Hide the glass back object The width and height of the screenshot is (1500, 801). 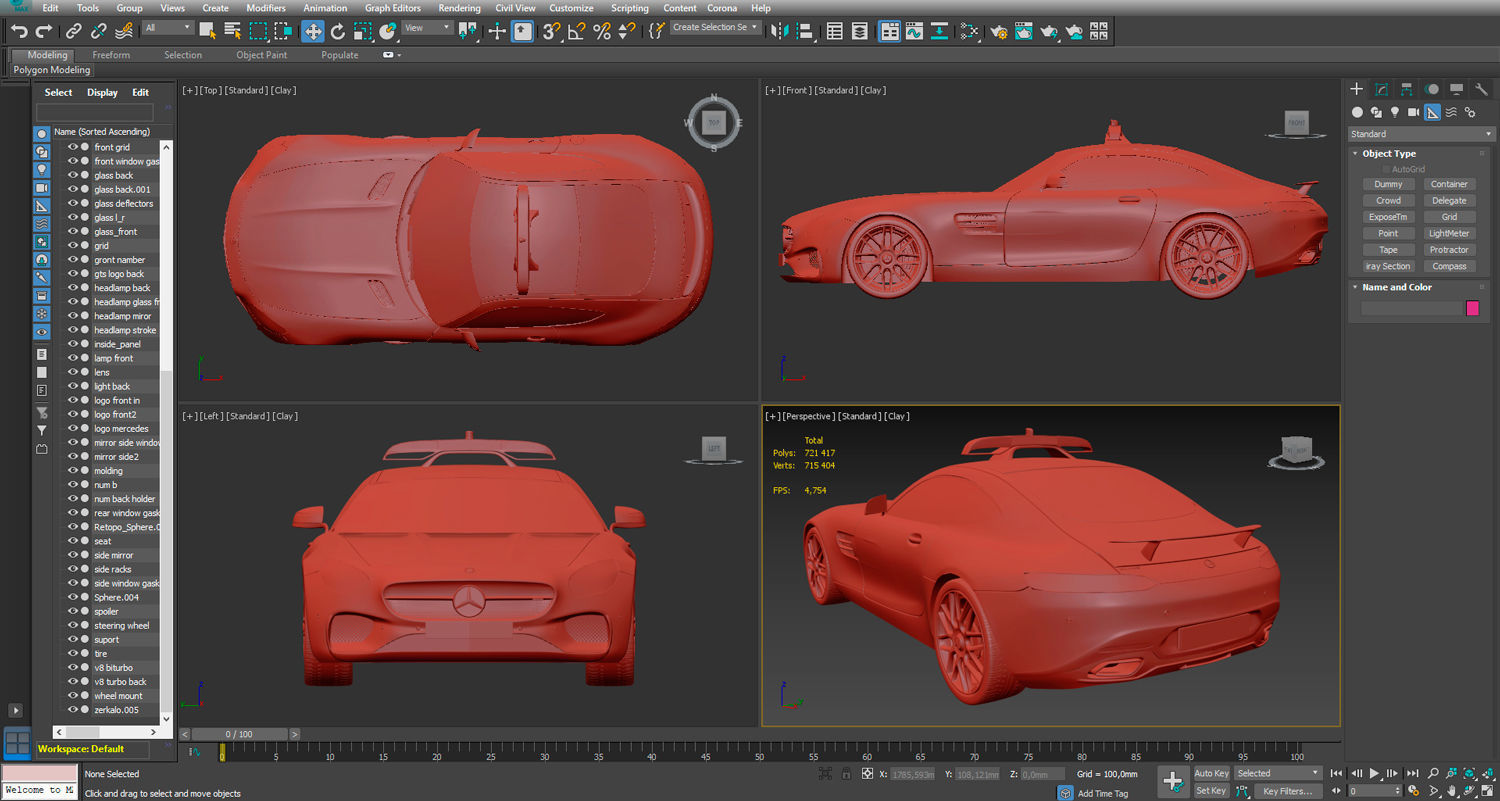point(73,175)
